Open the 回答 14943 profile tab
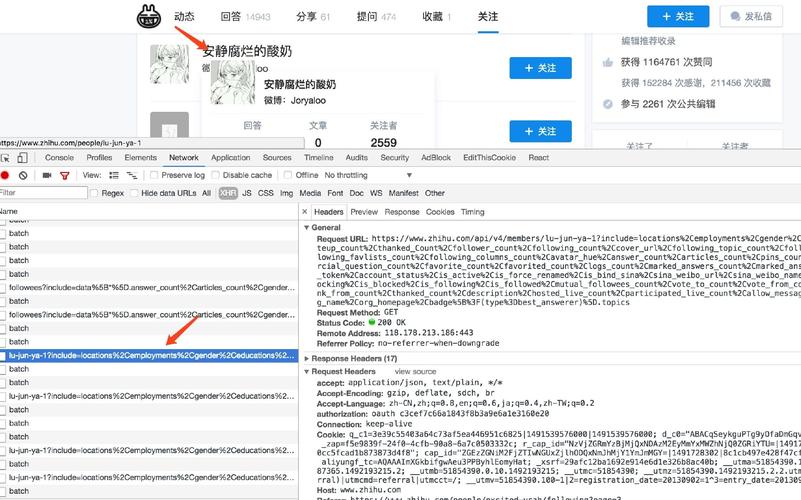Screen dimensions: 801x500 pyautogui.click(x=246, y=16)
